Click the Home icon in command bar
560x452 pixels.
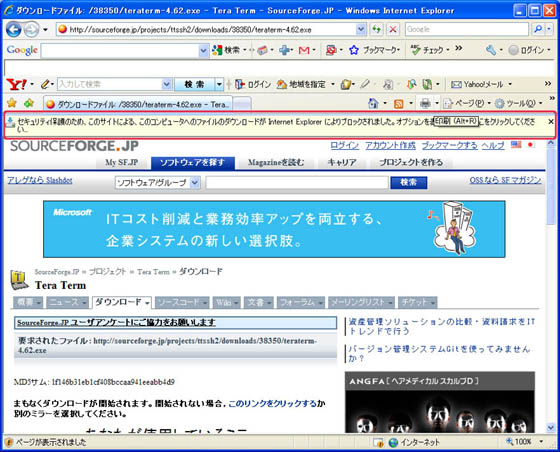[x=373, y=104]
